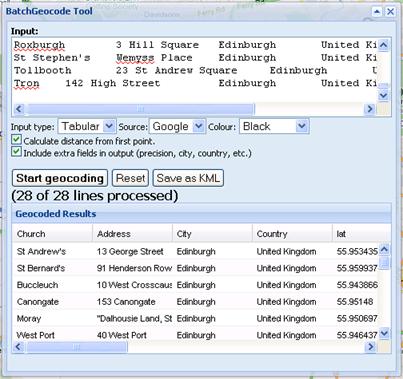Image resolution: width=403 pixels, height=379 pixels.
Task: Click the Geocoded Results panel header
Action: pos(201,214)
